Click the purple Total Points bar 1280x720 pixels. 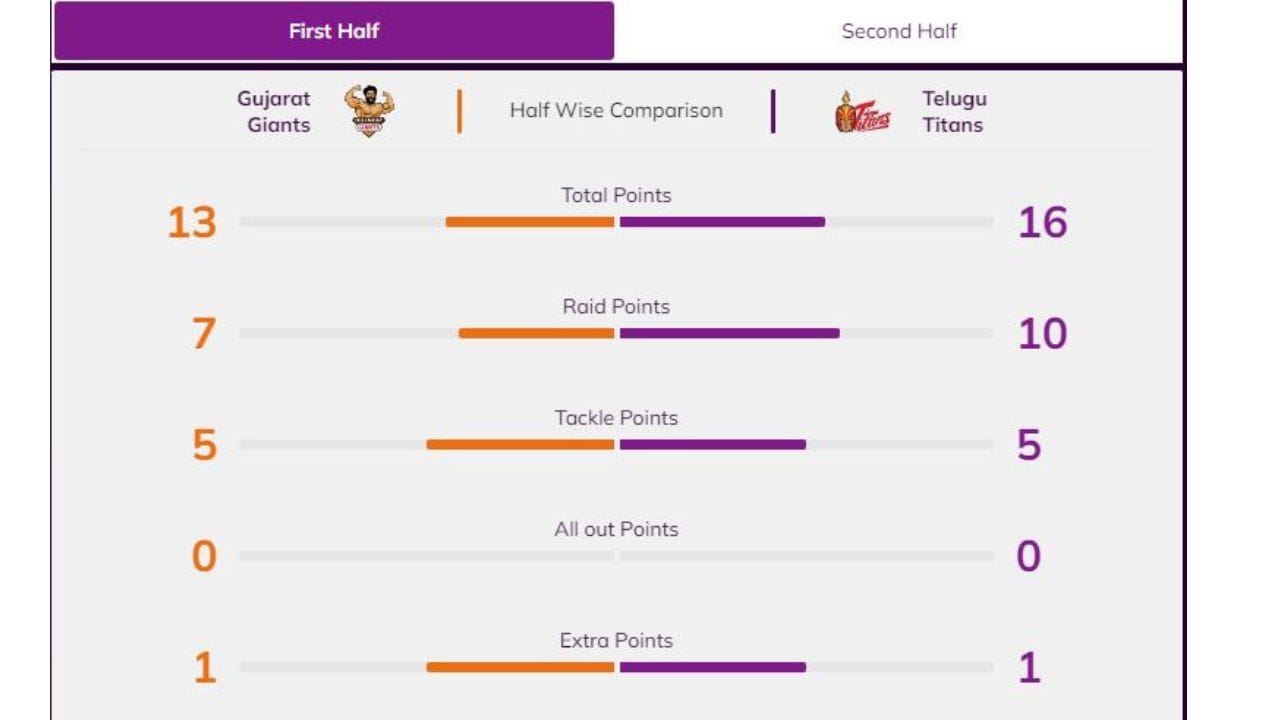point(722,222)
